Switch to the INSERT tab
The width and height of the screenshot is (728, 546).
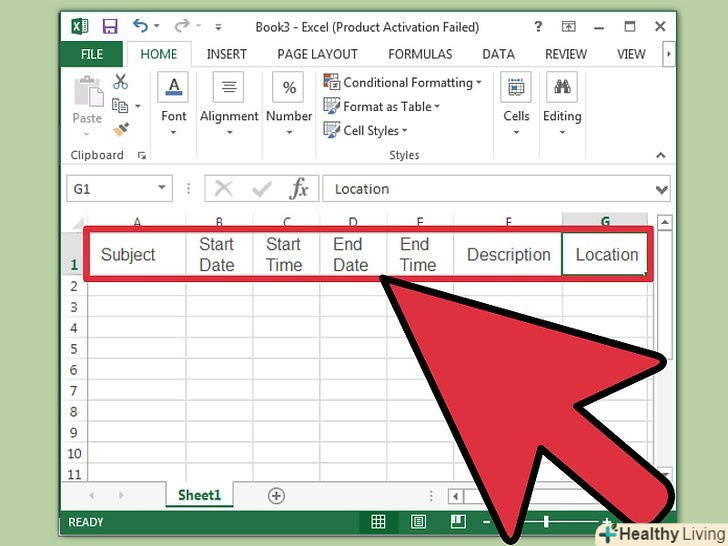tap(226, 54)
